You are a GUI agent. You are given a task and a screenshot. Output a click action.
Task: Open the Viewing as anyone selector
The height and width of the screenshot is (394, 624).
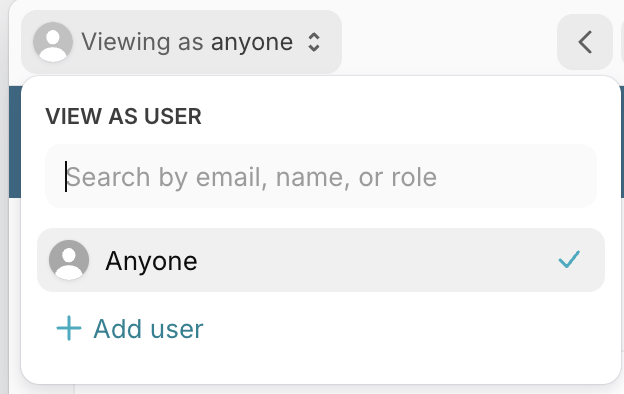coord(181,42)
